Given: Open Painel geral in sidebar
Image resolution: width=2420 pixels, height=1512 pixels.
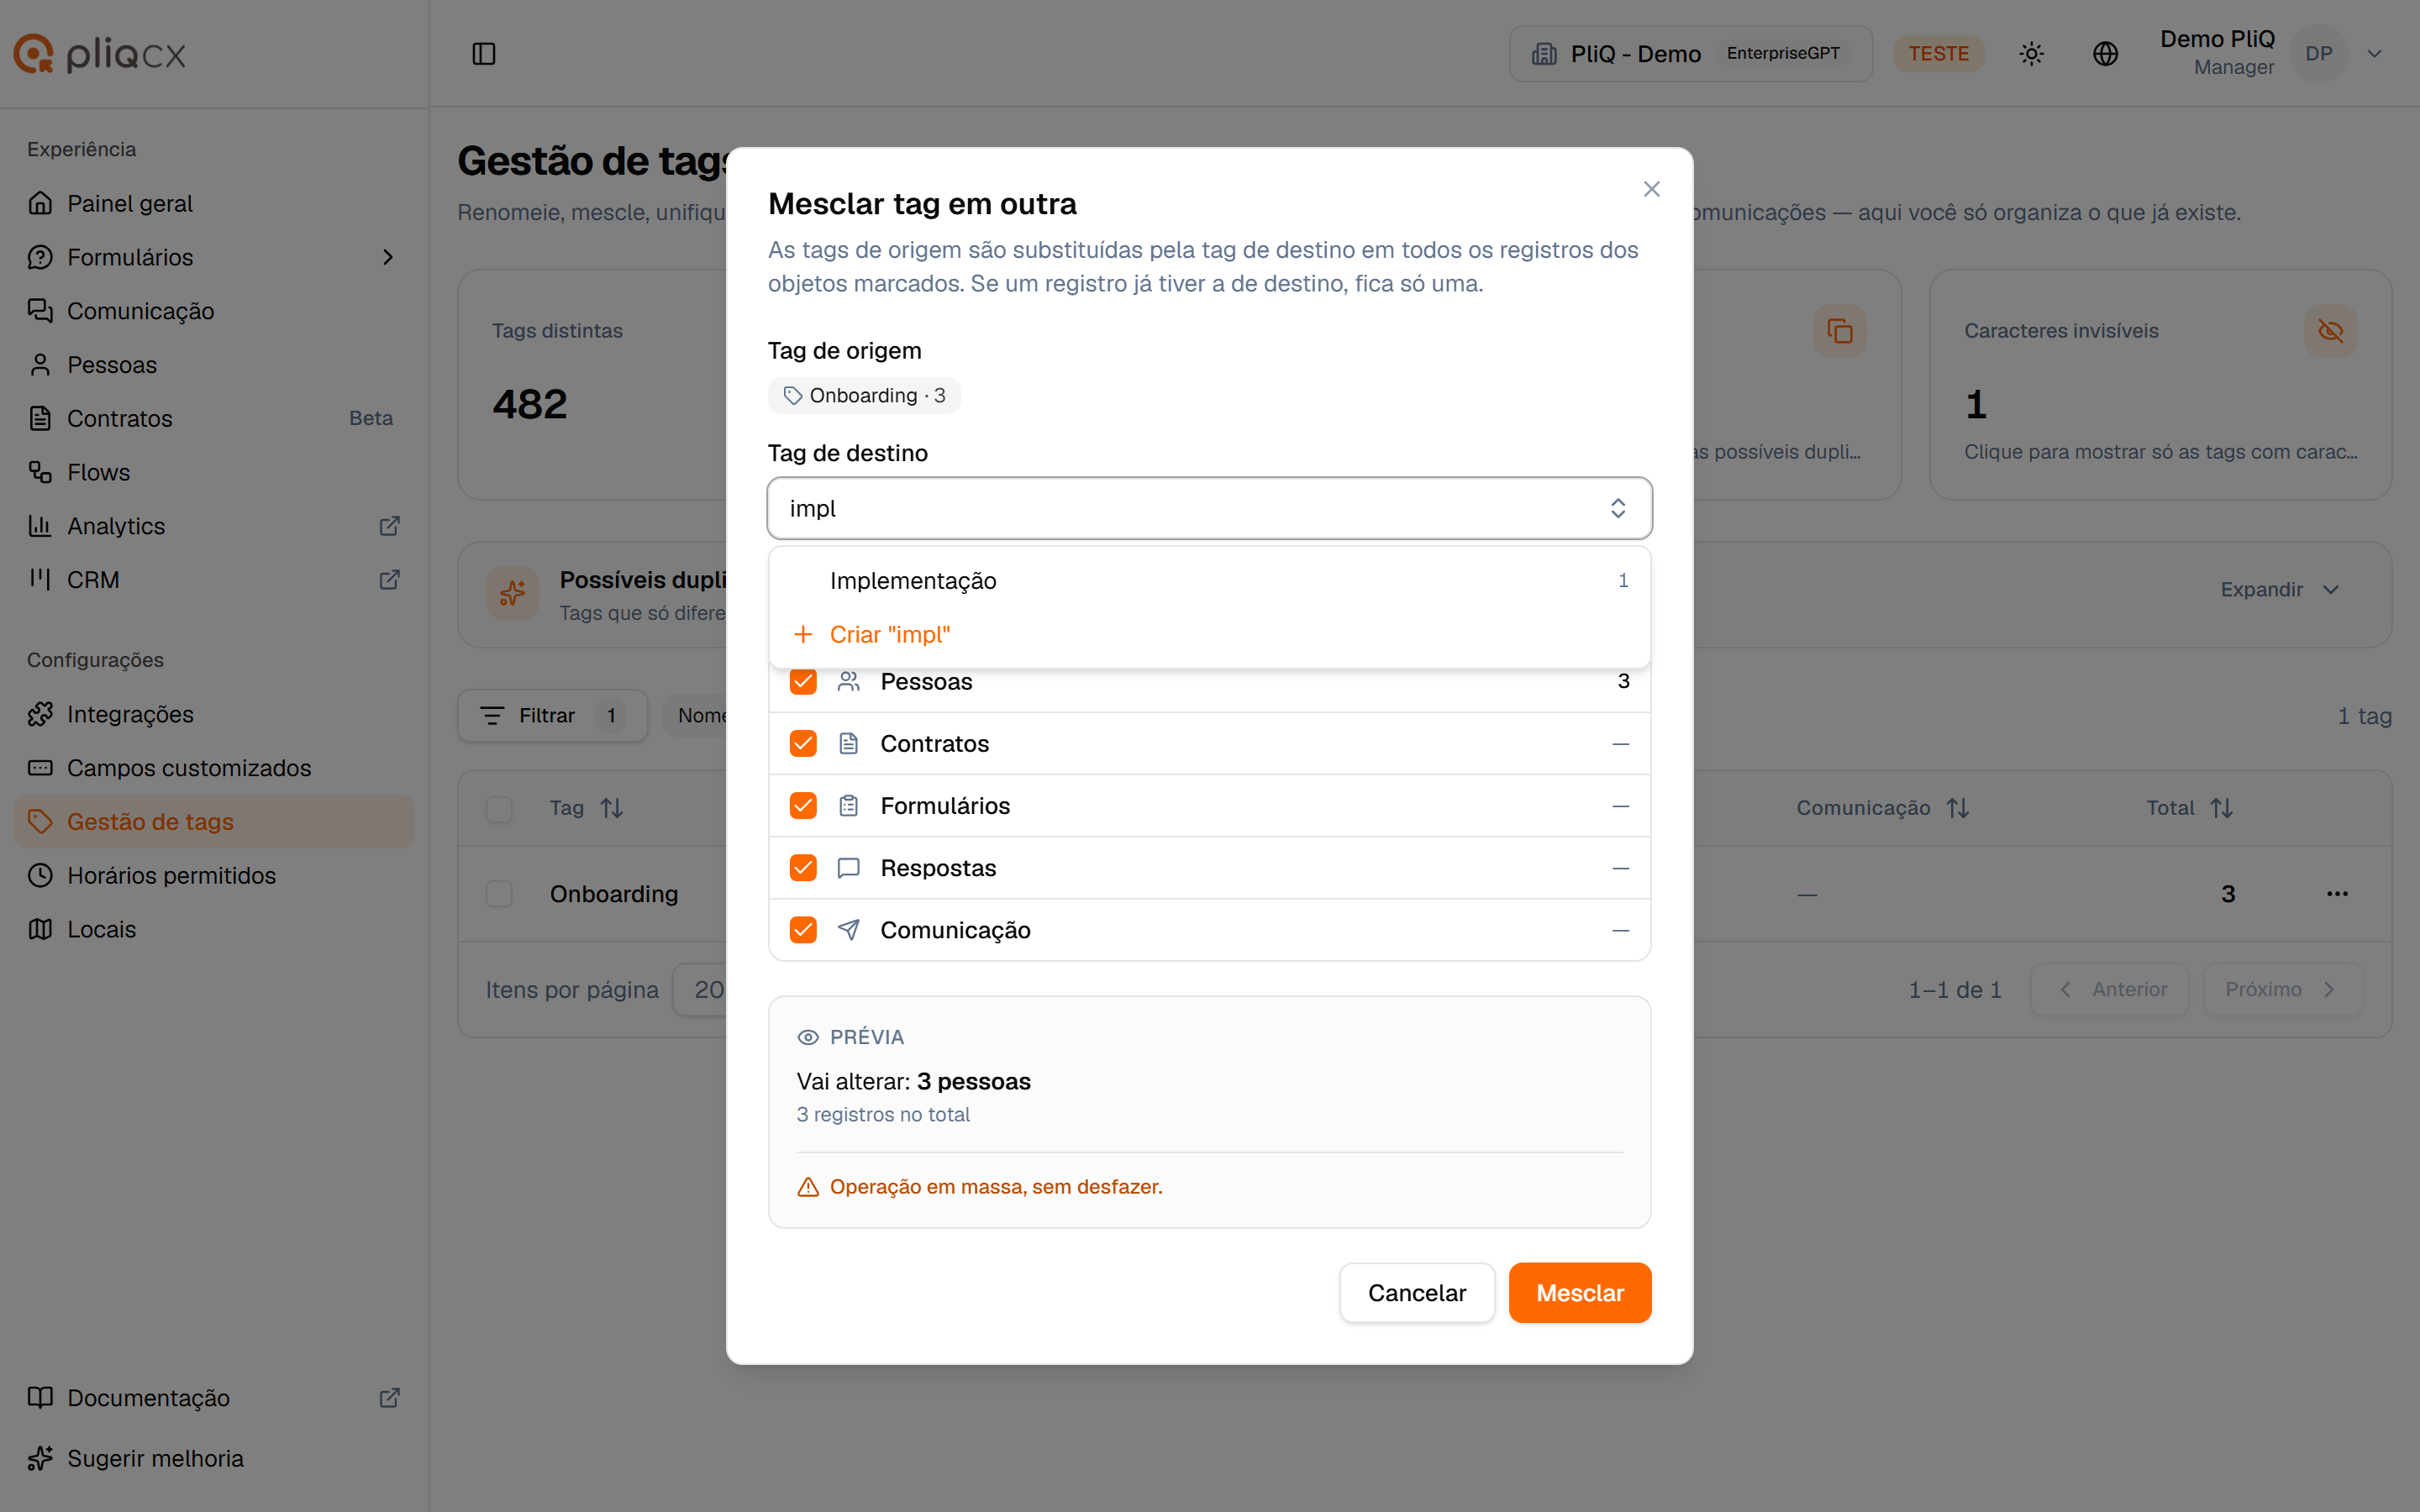Looking at the screenshot, I should [x=213, y=204].
